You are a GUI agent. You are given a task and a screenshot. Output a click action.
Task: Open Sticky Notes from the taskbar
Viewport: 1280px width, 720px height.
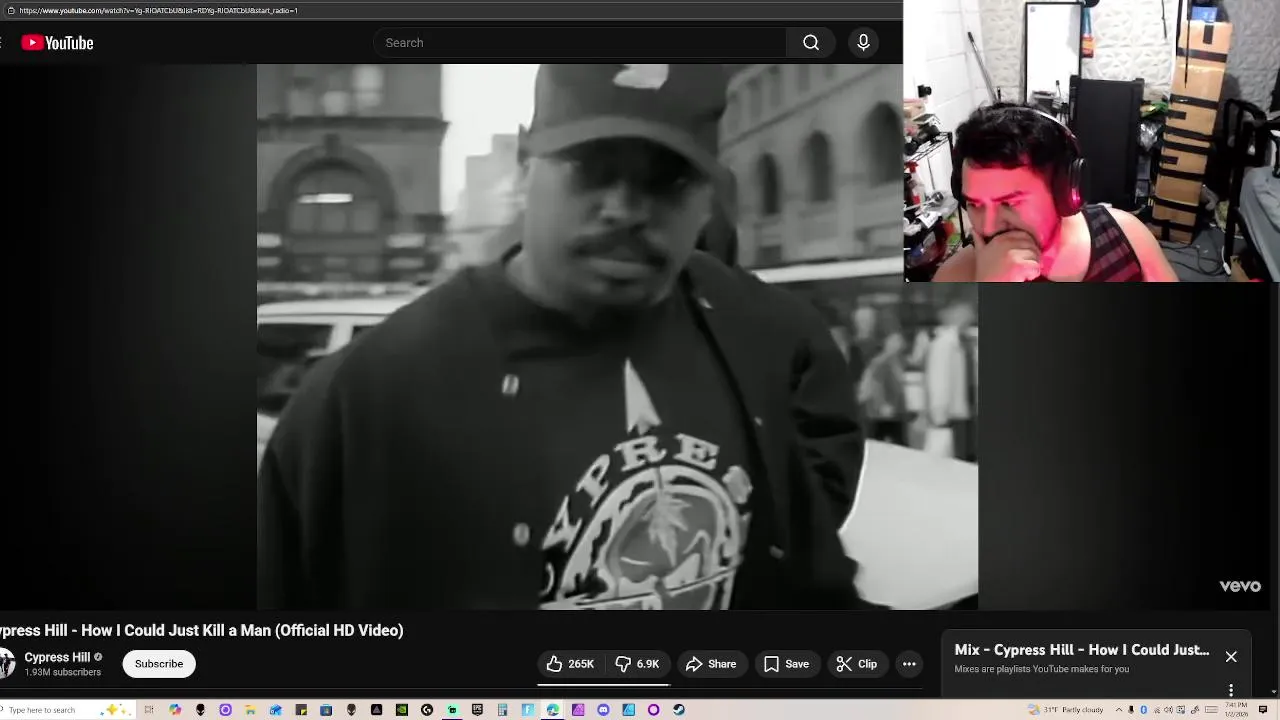[x=301, y=710]
